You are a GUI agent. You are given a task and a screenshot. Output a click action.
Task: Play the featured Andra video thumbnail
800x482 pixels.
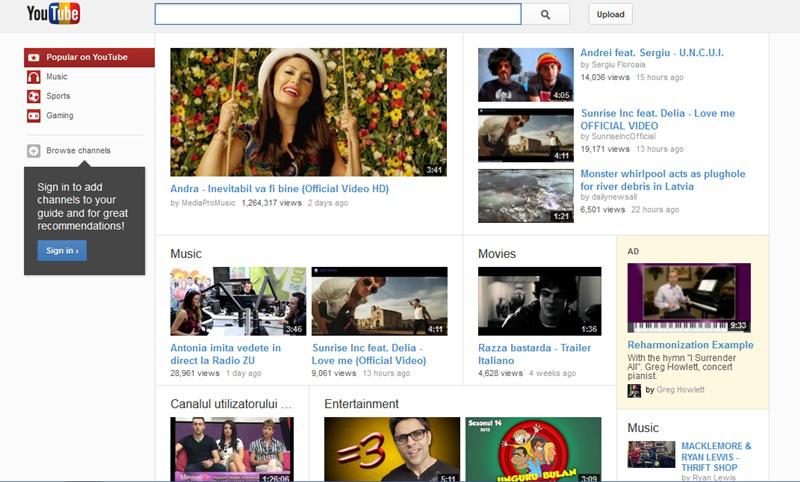pos(308,112)
